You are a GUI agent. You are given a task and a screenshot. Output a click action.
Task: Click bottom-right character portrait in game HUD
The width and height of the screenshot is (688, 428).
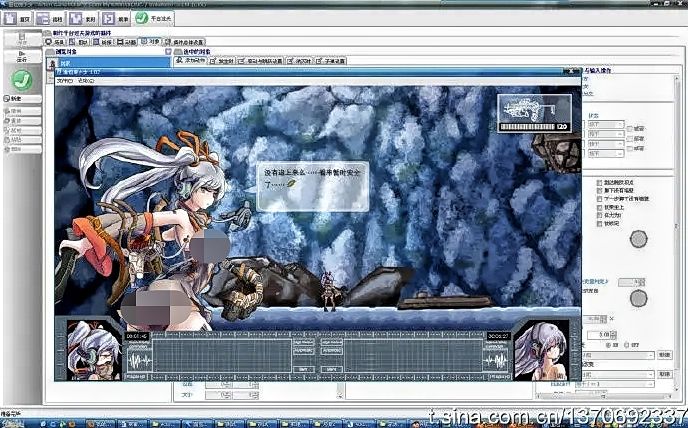[541, 350]
